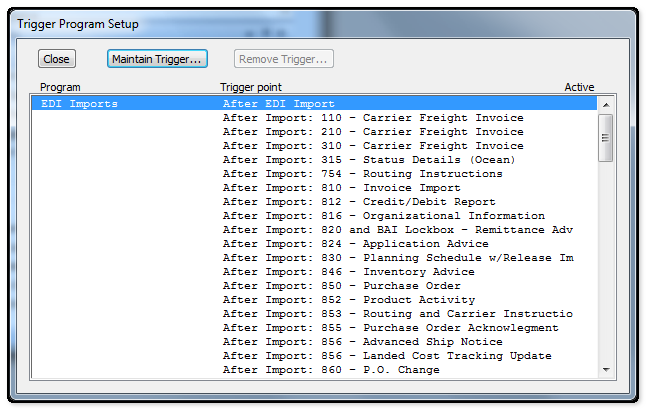Click the Trigger point column header

click(x=251, y=88)
